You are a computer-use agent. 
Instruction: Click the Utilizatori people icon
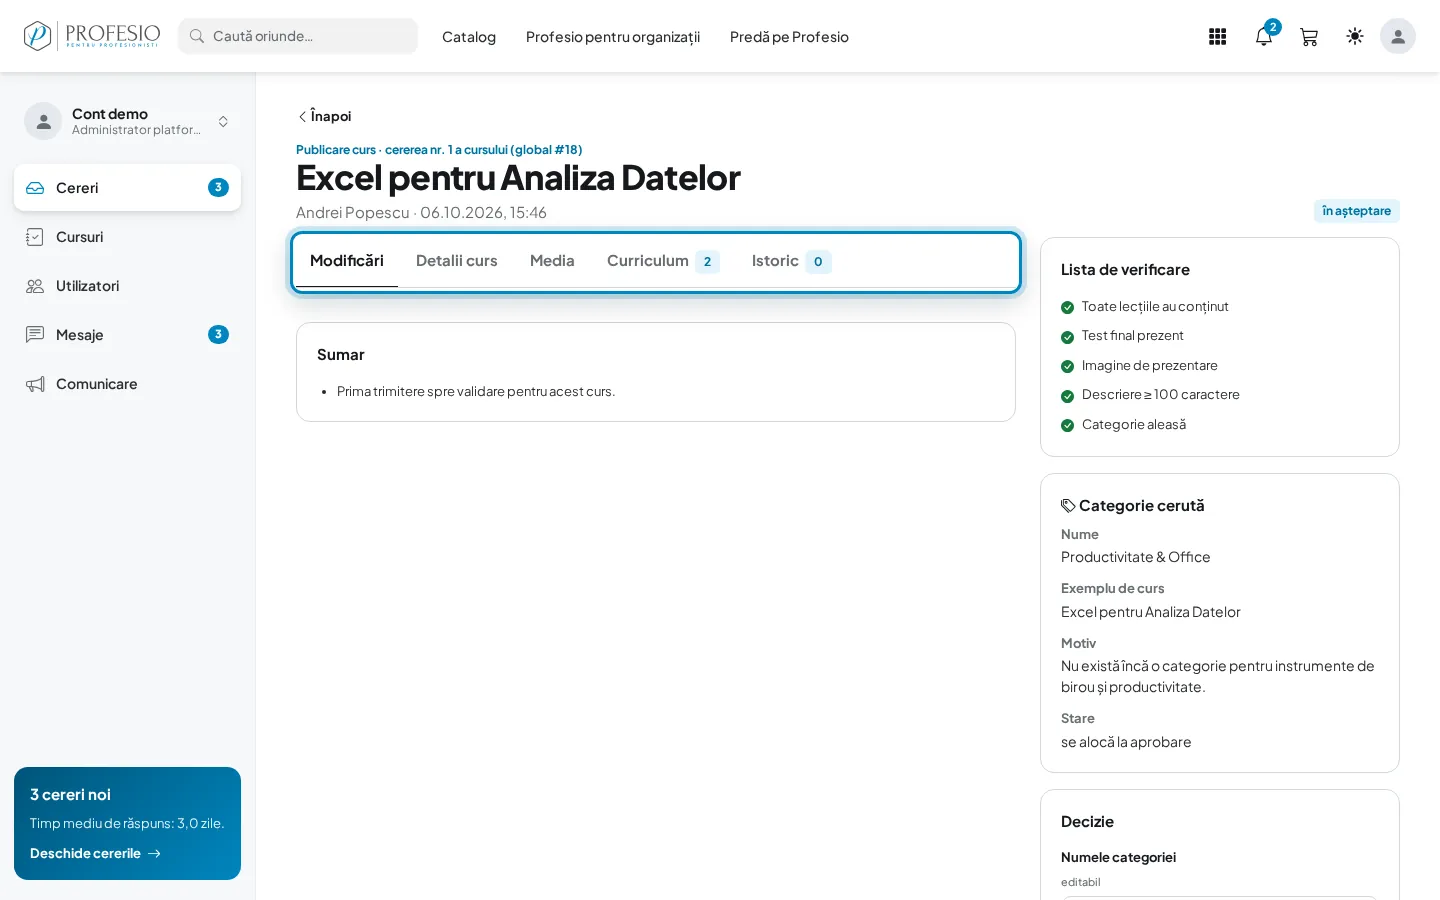point(35,286)
